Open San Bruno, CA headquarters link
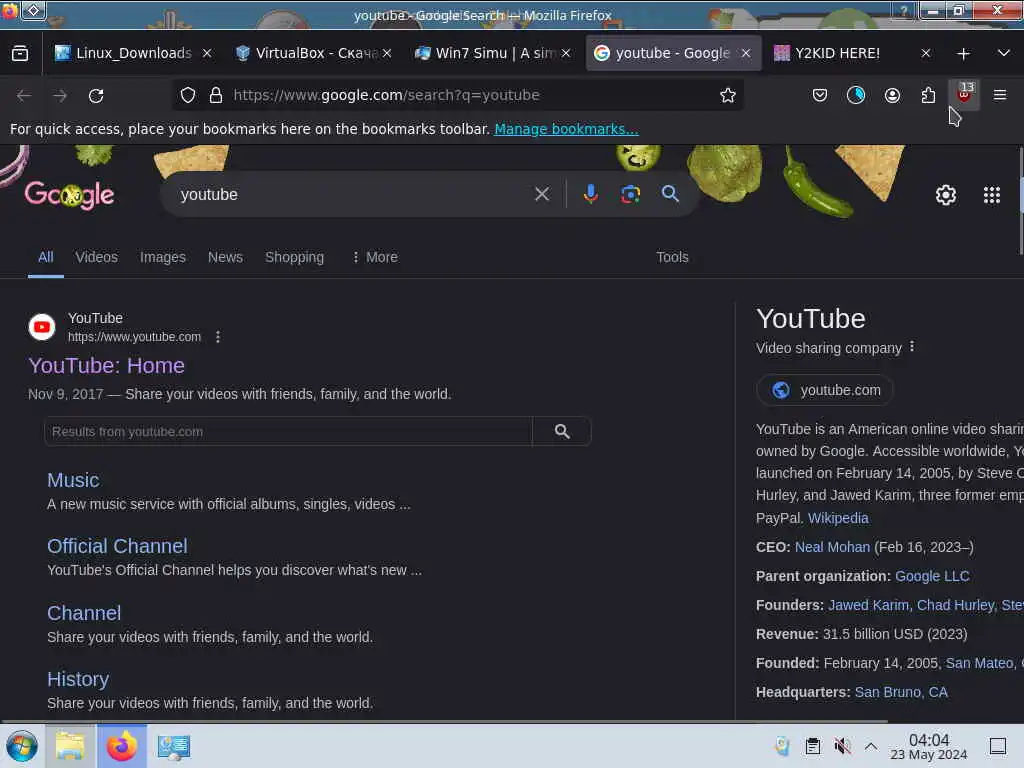The height and width of the screenshot is (768, 1024). [901, 692]
